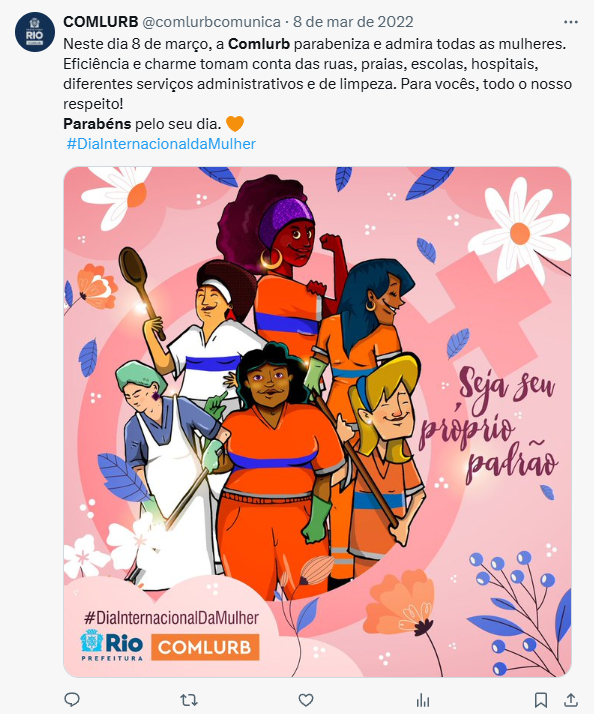Screen dimensions: 594x714
Task: Click the orange COMLURB logo in image
Action: pyautogui.click(x=205, y=647)
